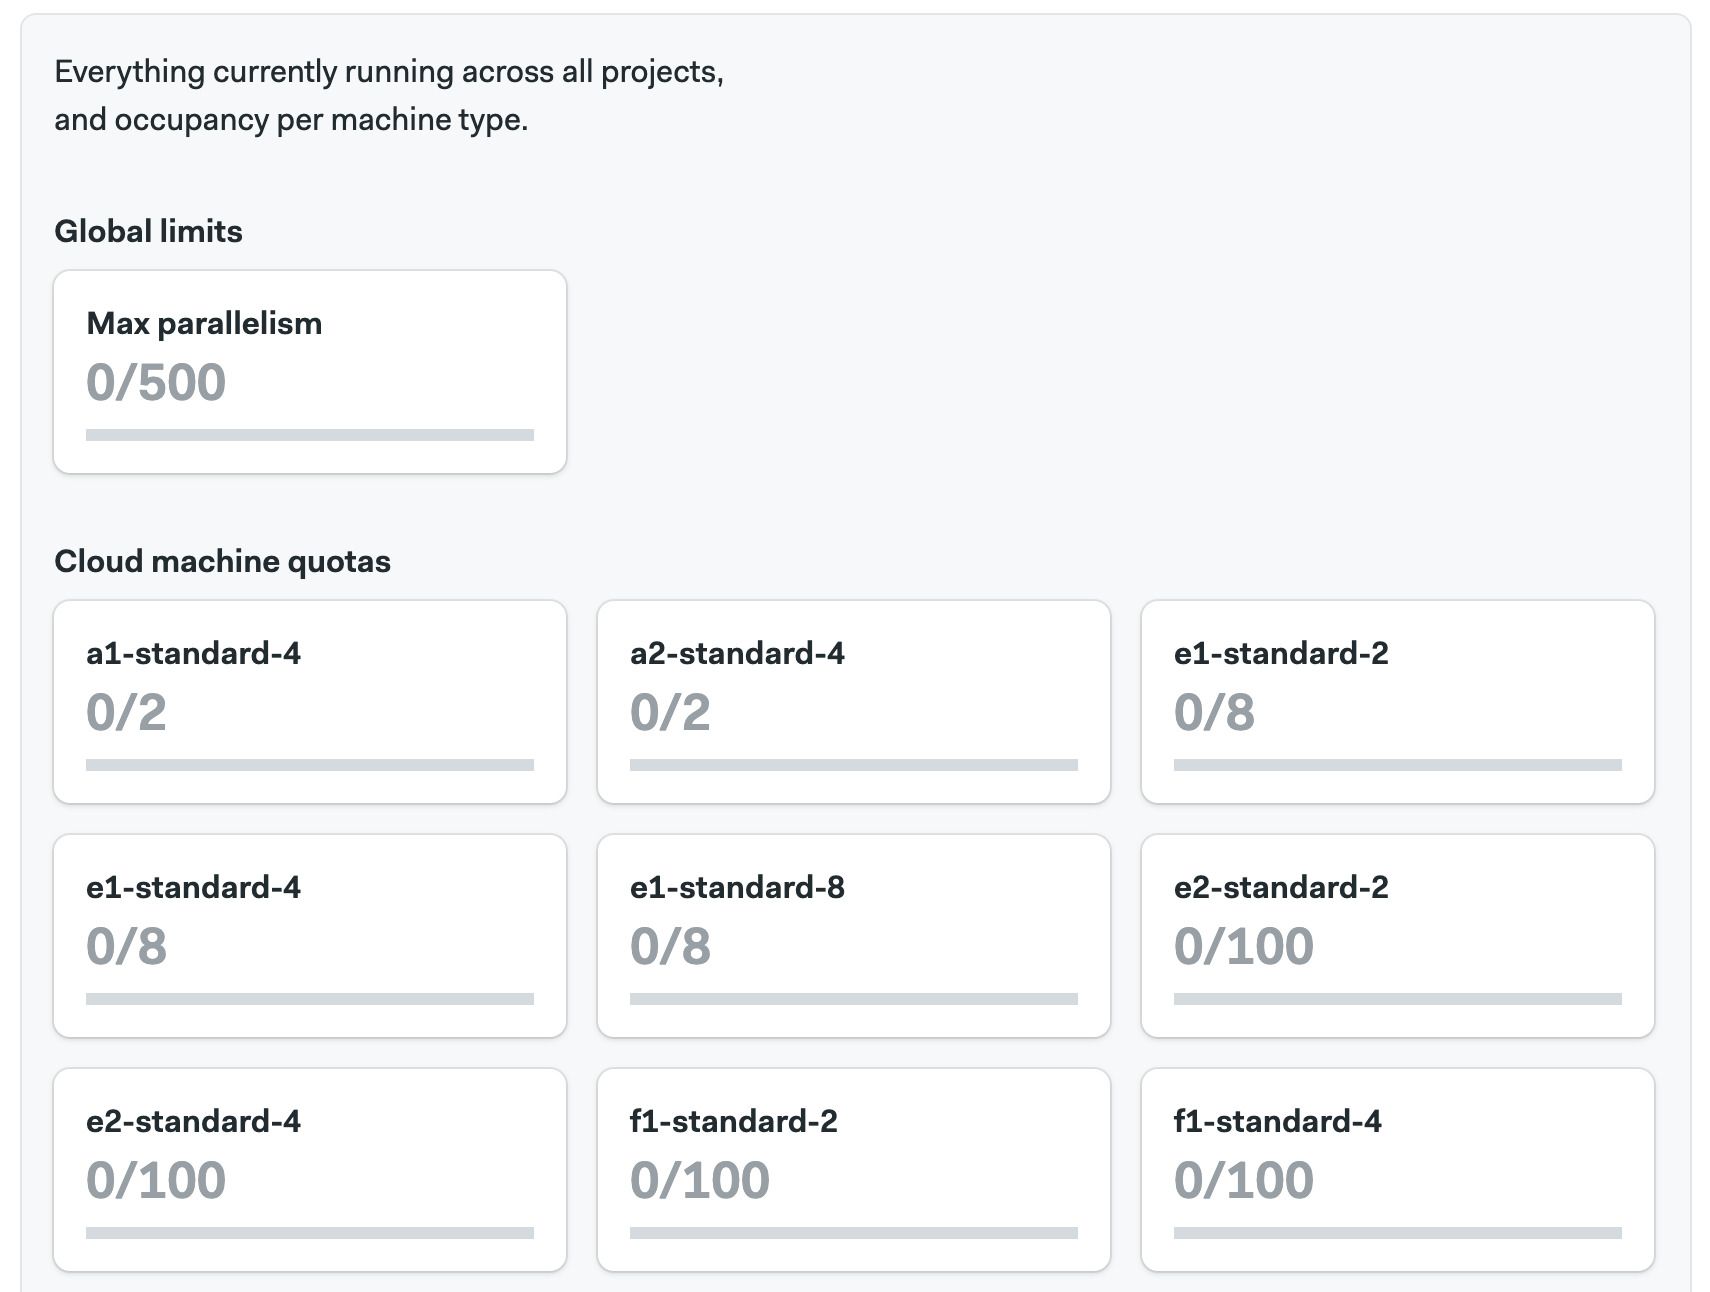Click the f1-standard-4 usage bar
Screen dimensions: 1710x1292
(1397, 1233)
